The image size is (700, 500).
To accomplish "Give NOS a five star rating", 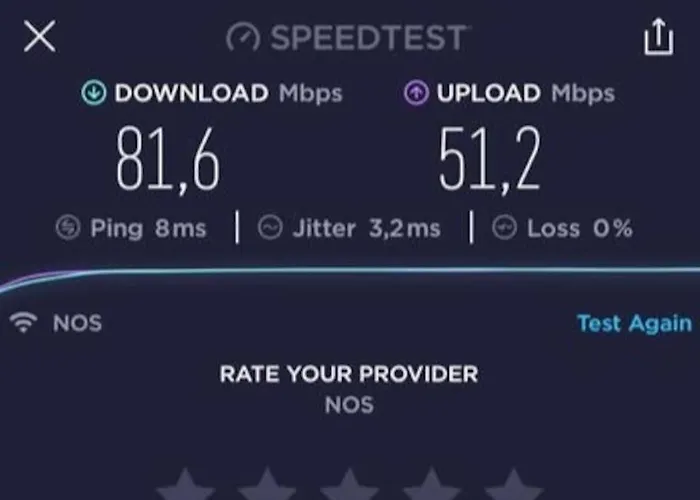I will point(513,484).
